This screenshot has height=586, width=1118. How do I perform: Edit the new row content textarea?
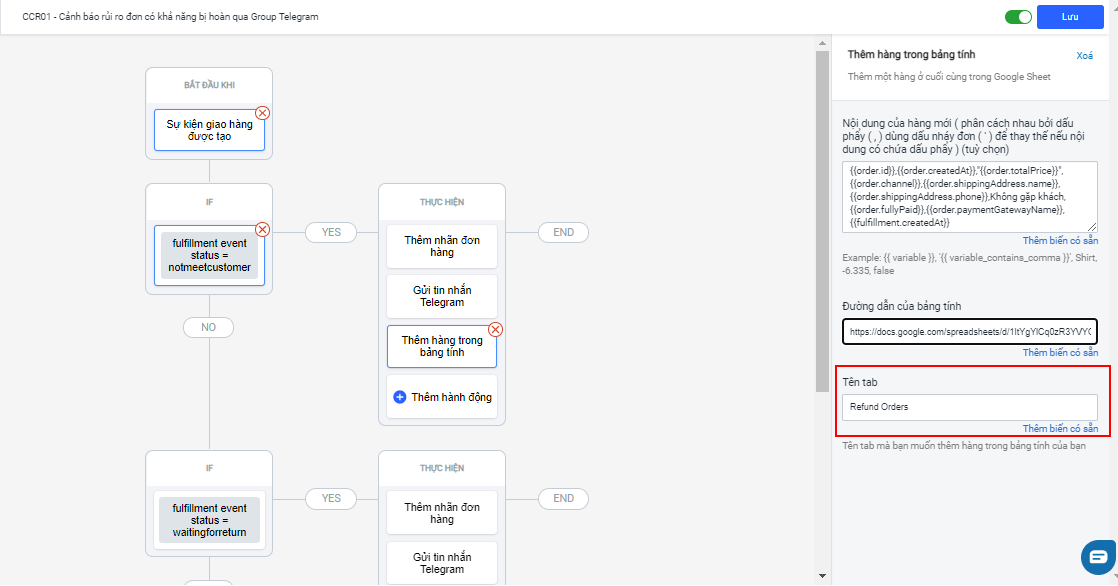tap(969, 197)
